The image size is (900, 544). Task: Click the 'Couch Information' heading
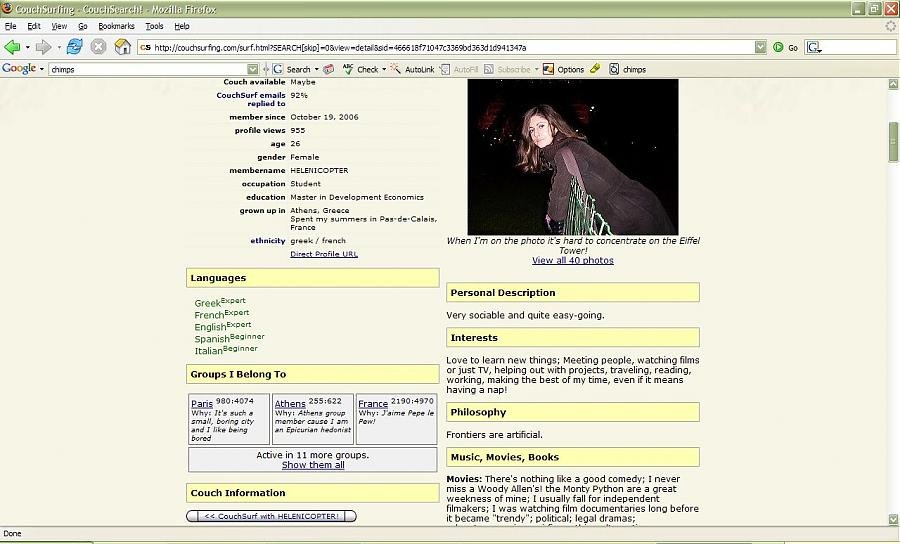pyautogui.click(x=238, y=493)
